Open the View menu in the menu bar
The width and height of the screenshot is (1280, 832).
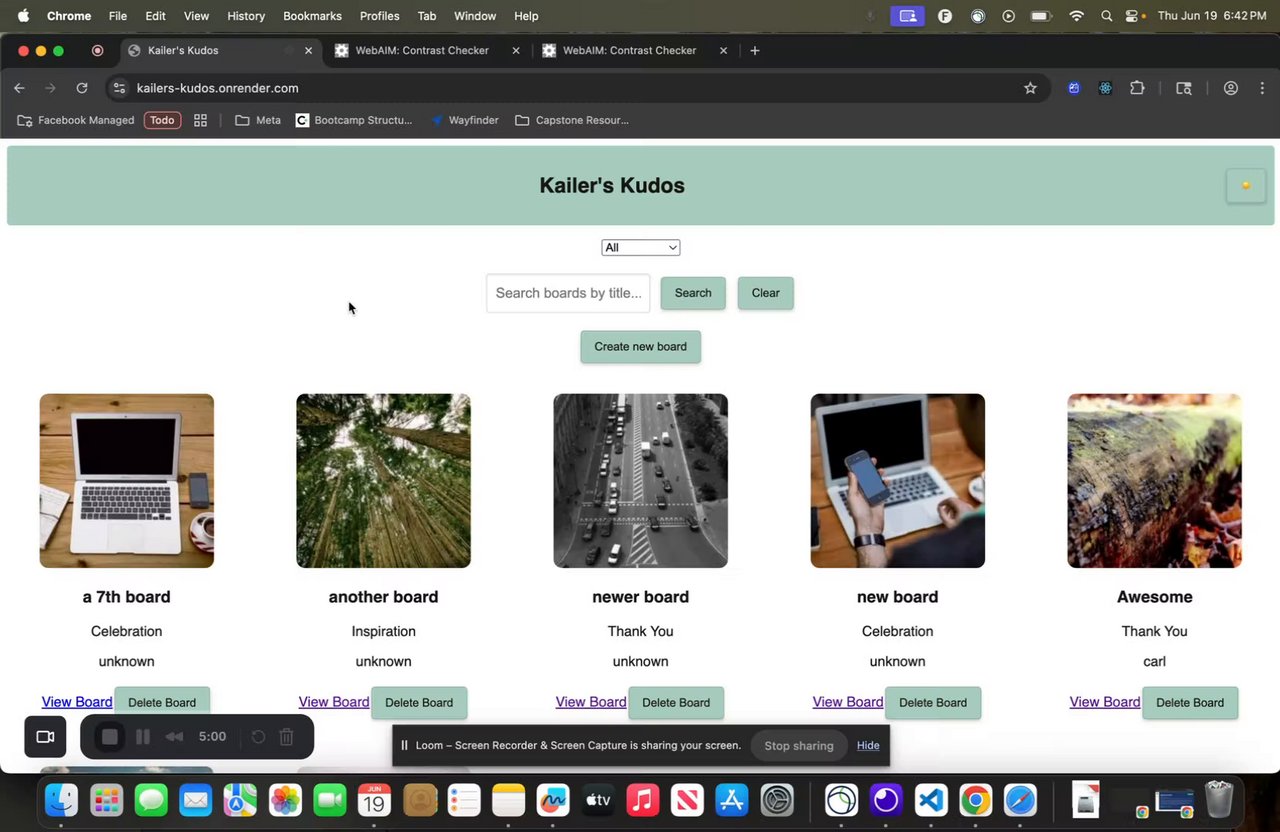[x=197, y=16]
